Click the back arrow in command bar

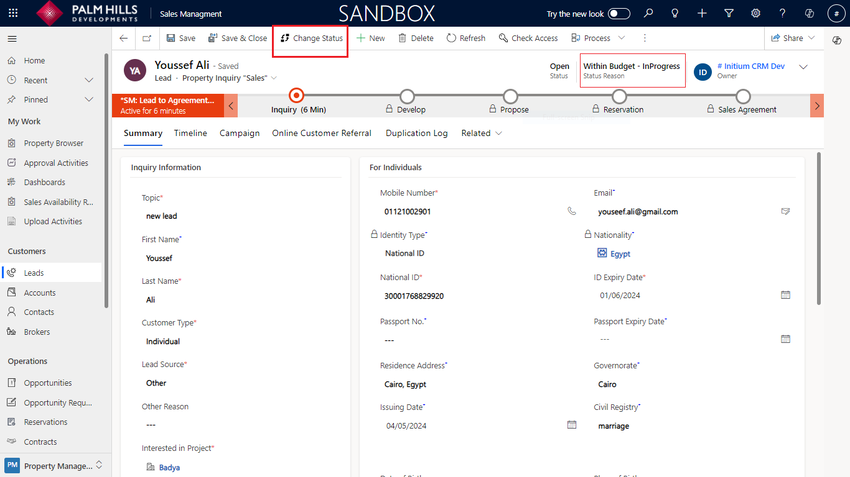click(x=123, y=38)
